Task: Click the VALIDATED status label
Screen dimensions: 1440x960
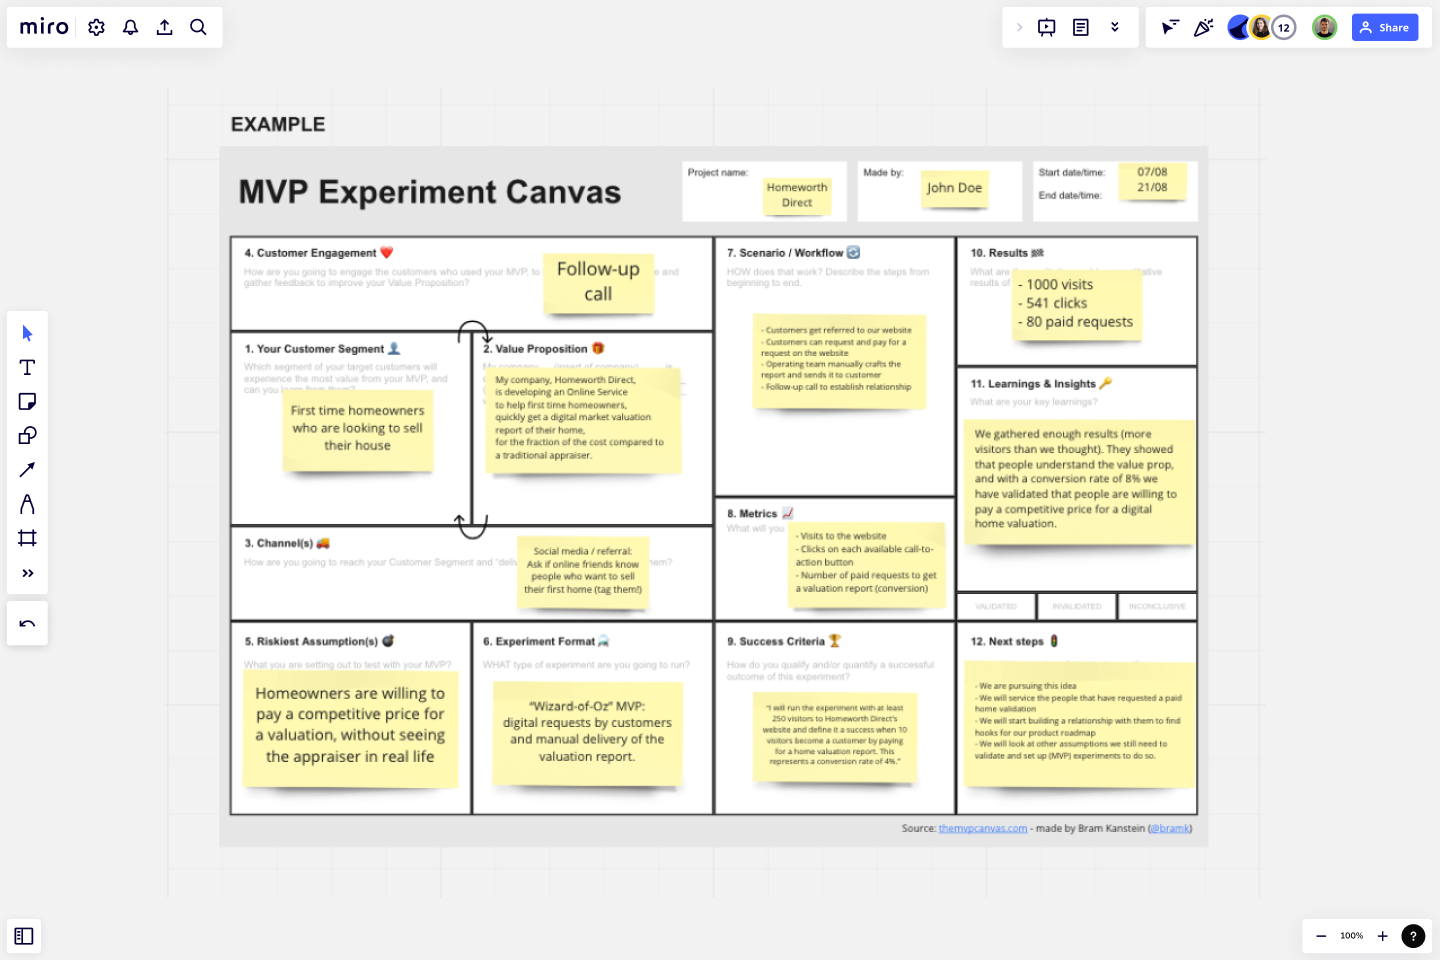Action: pyautogui.click(x=996, y=606)
